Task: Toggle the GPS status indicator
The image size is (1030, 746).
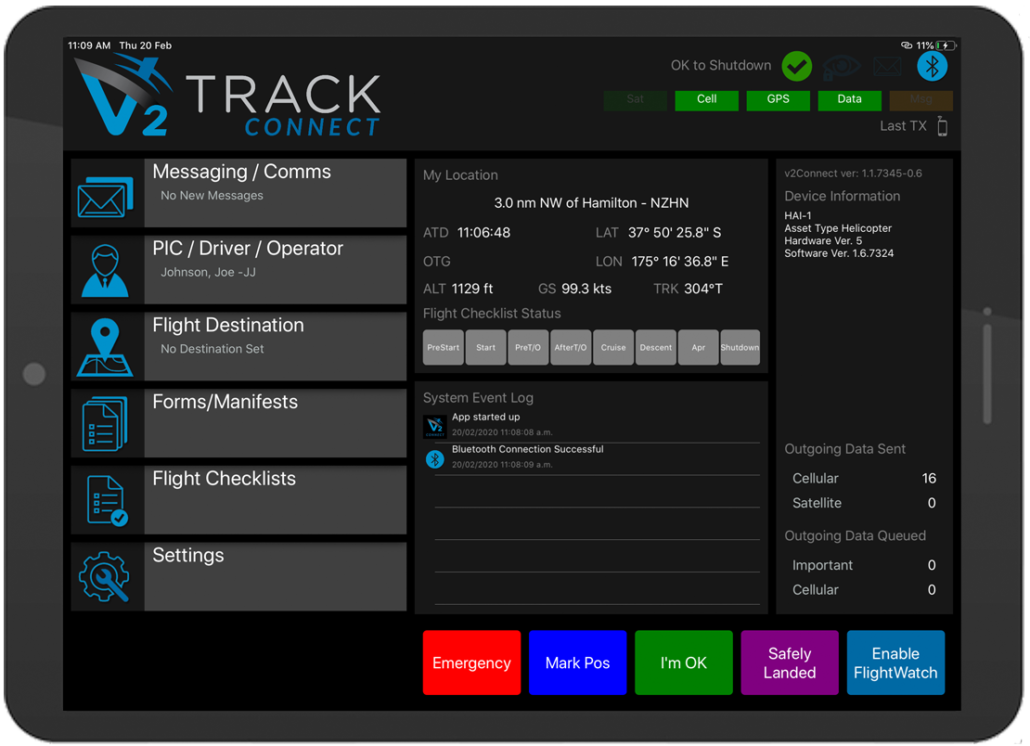Action: [x=778, y=100]
